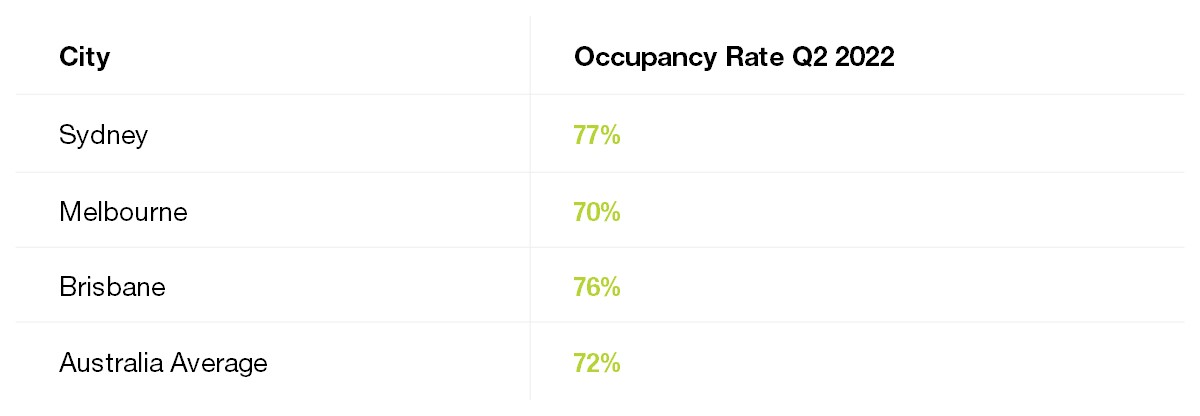This screenshot has height=416, width=1200.
Task: Select the Melbourne city cell
Action: coord(123,212)
